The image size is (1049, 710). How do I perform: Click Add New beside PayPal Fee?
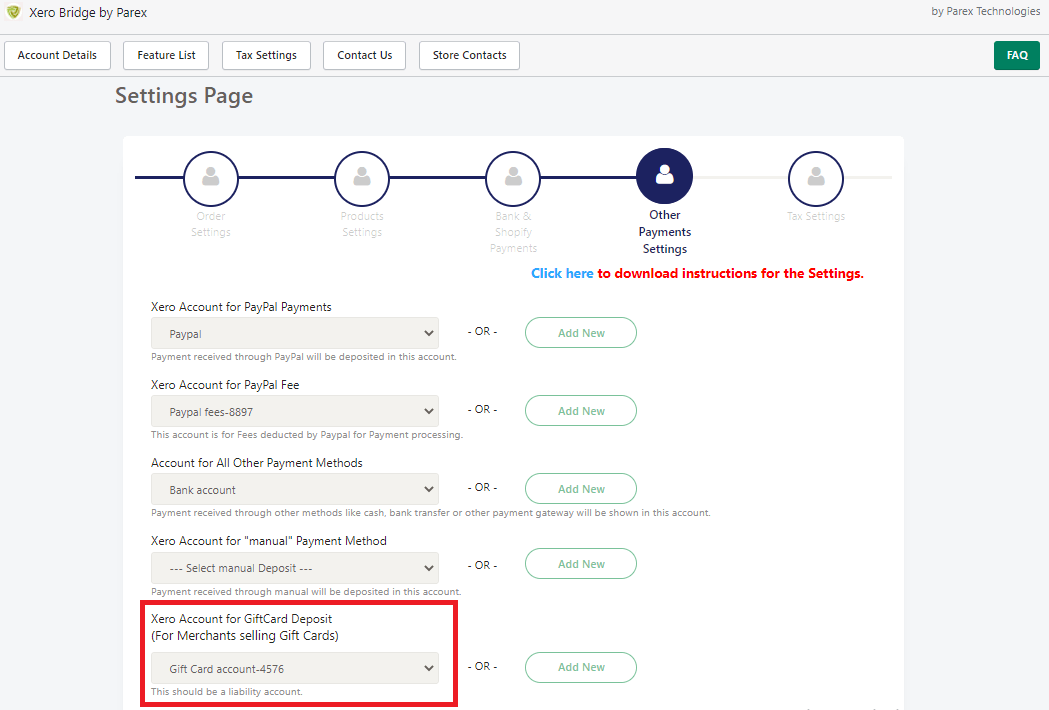[x=580, y=410]
